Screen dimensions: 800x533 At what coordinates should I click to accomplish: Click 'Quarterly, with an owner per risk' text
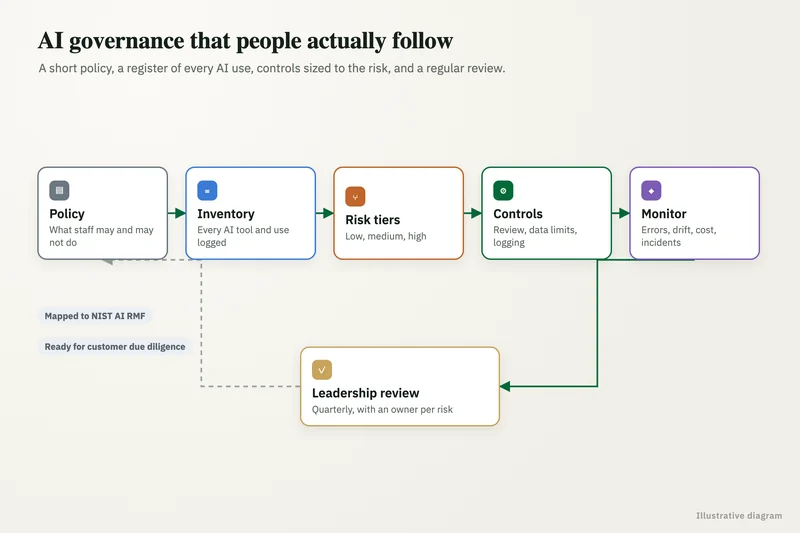pos(382,410)
